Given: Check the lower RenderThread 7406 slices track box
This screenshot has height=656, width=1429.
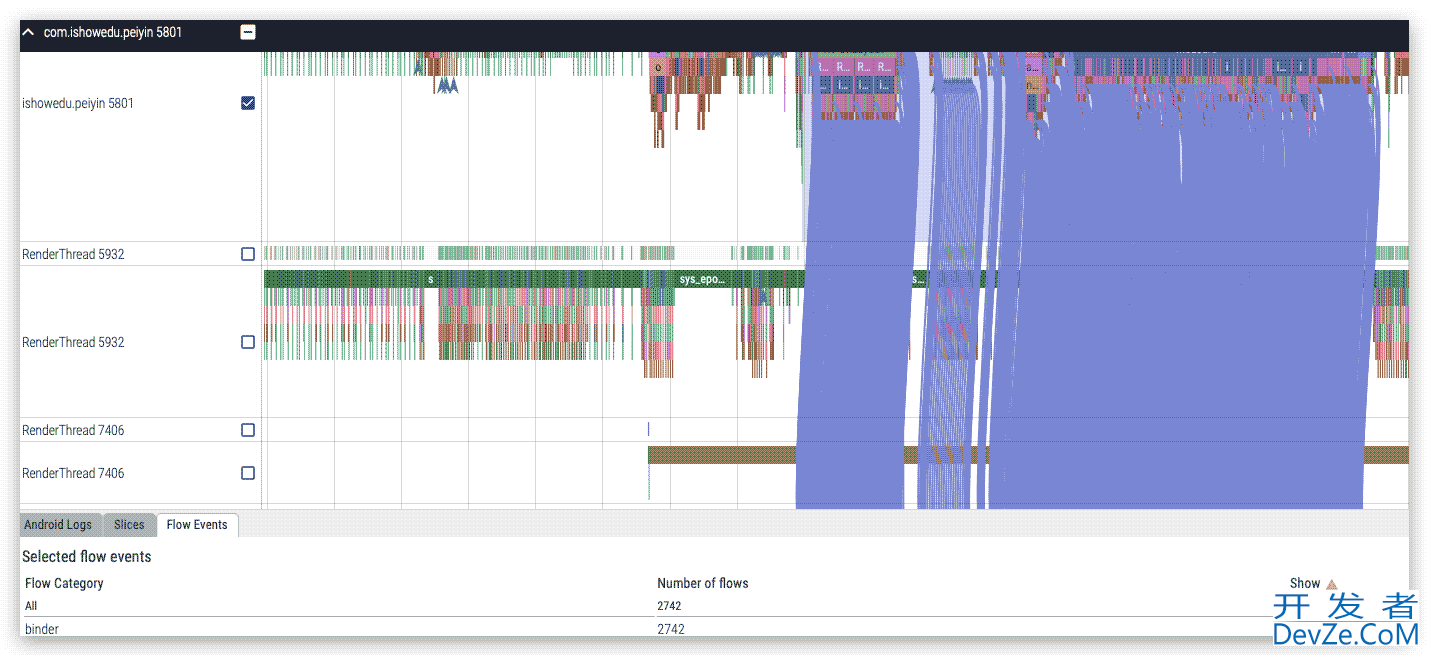Looking at the screenshot, I should tap(248, 473).
